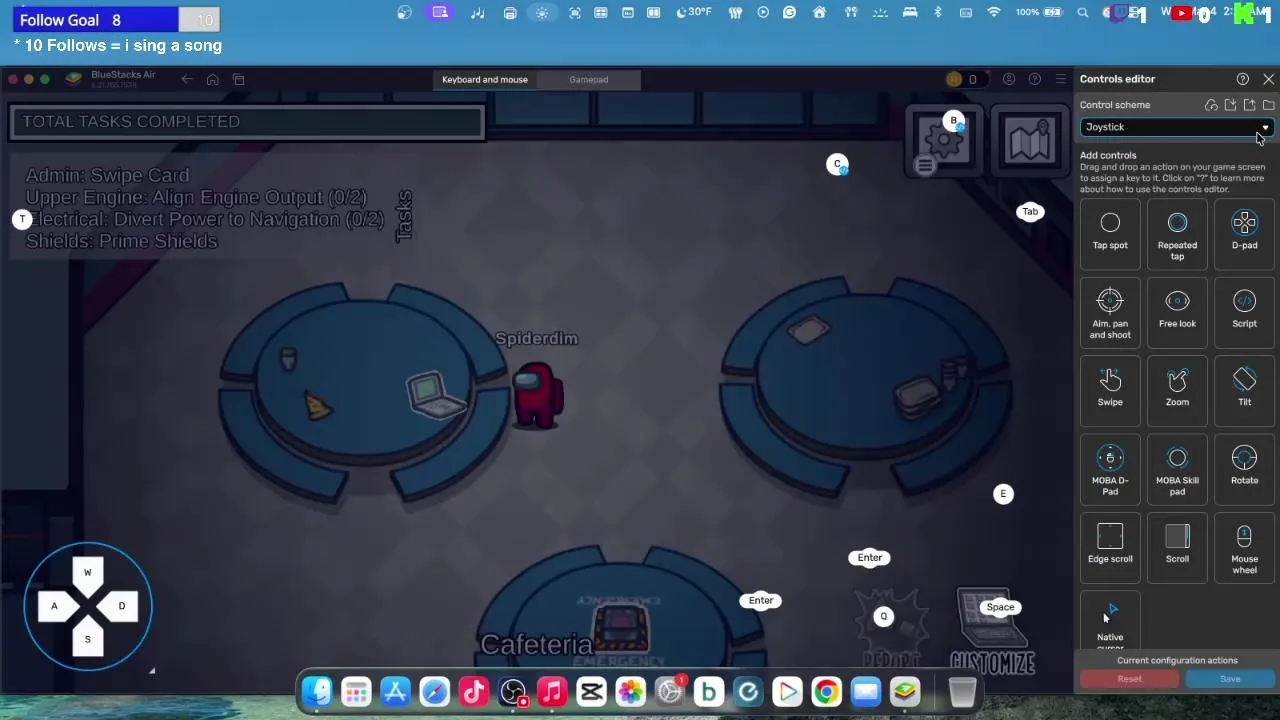Click the BlueStacks back arrow
Viewport: 1280px width, 720px height.
tap(186, 79)
